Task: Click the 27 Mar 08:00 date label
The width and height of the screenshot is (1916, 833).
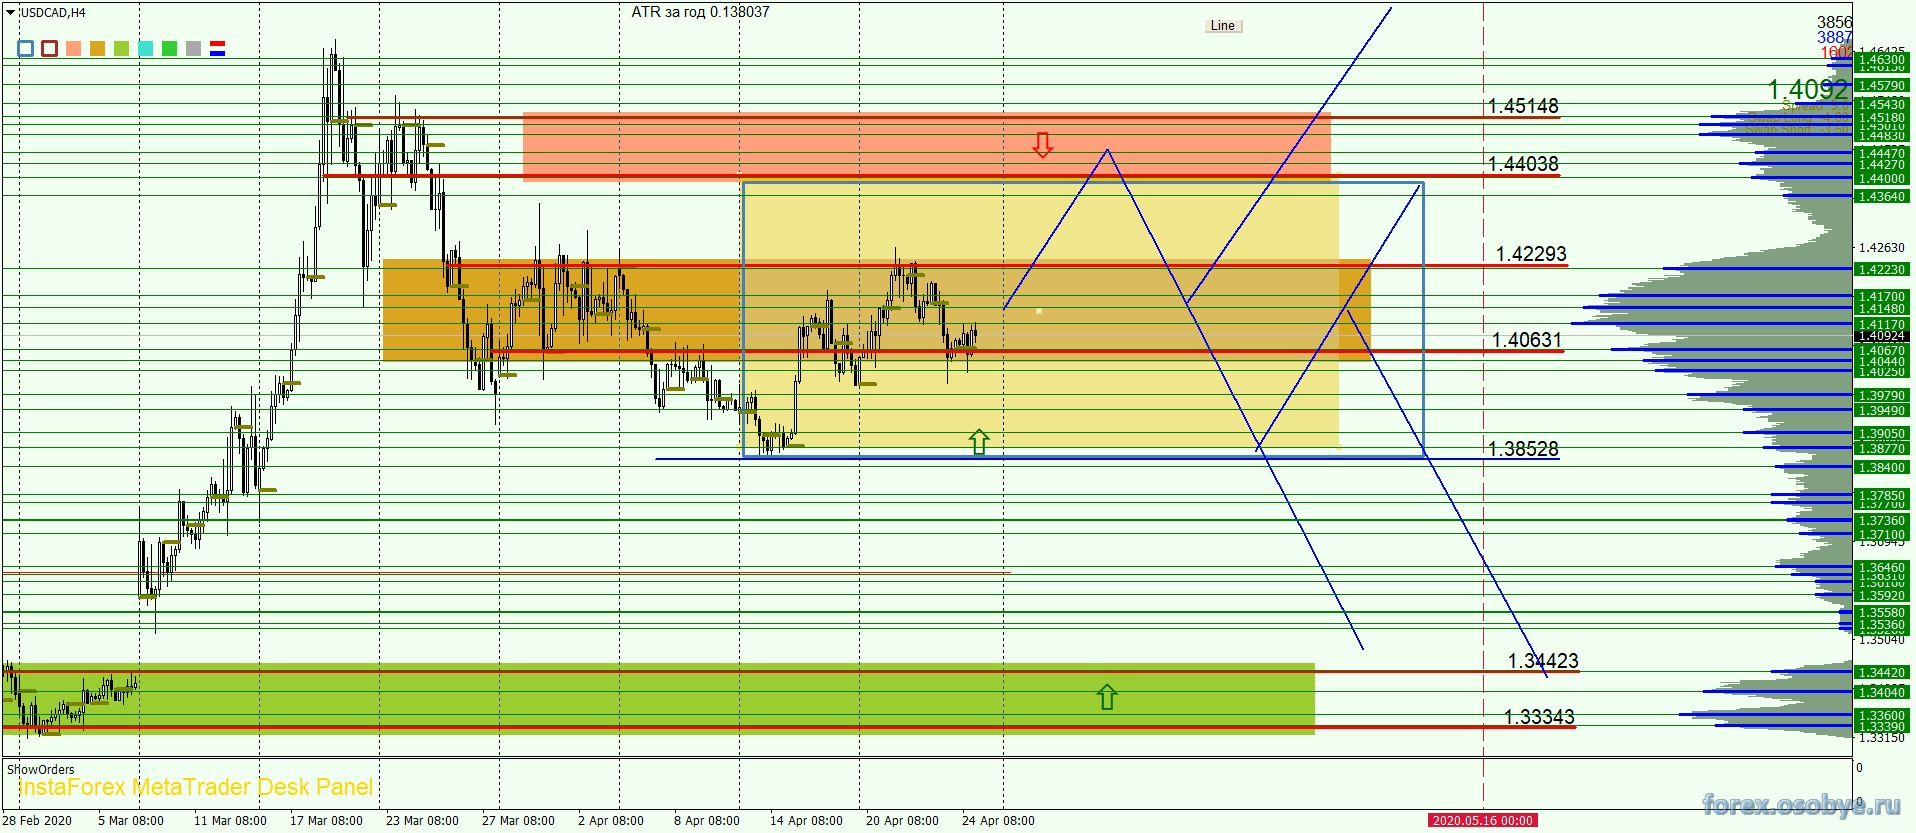Action: pos(518,821)
